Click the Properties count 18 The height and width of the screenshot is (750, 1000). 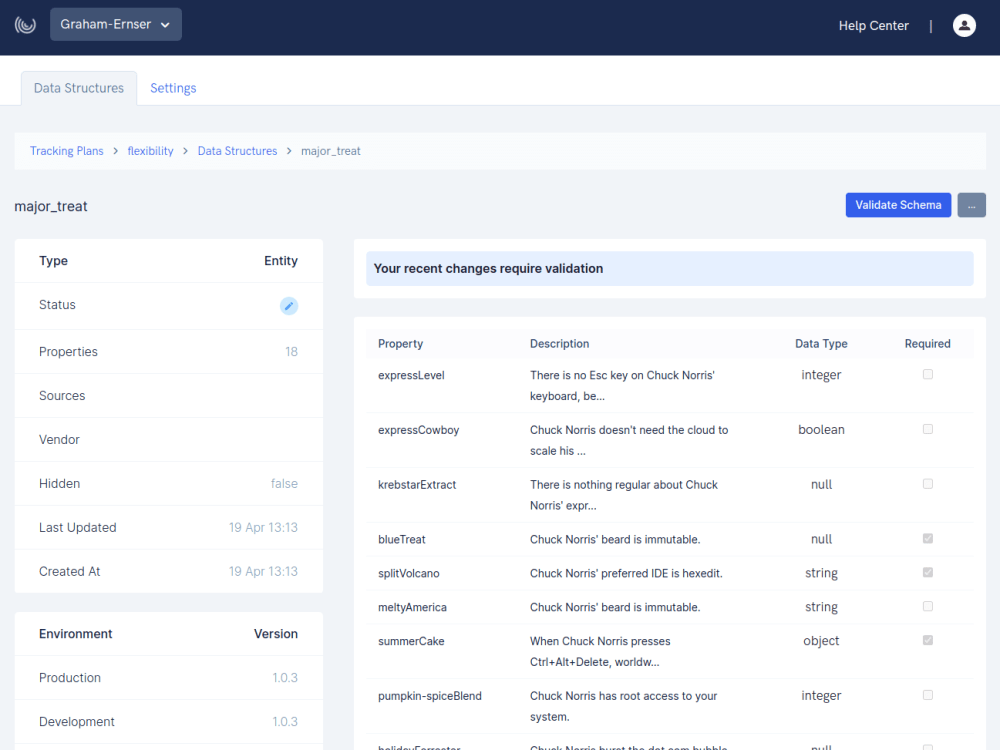pyautogui.click(x=291, y=352)
